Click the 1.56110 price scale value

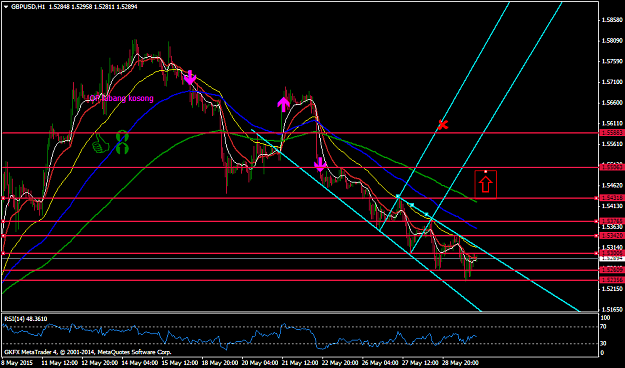[x=612, y=123]
